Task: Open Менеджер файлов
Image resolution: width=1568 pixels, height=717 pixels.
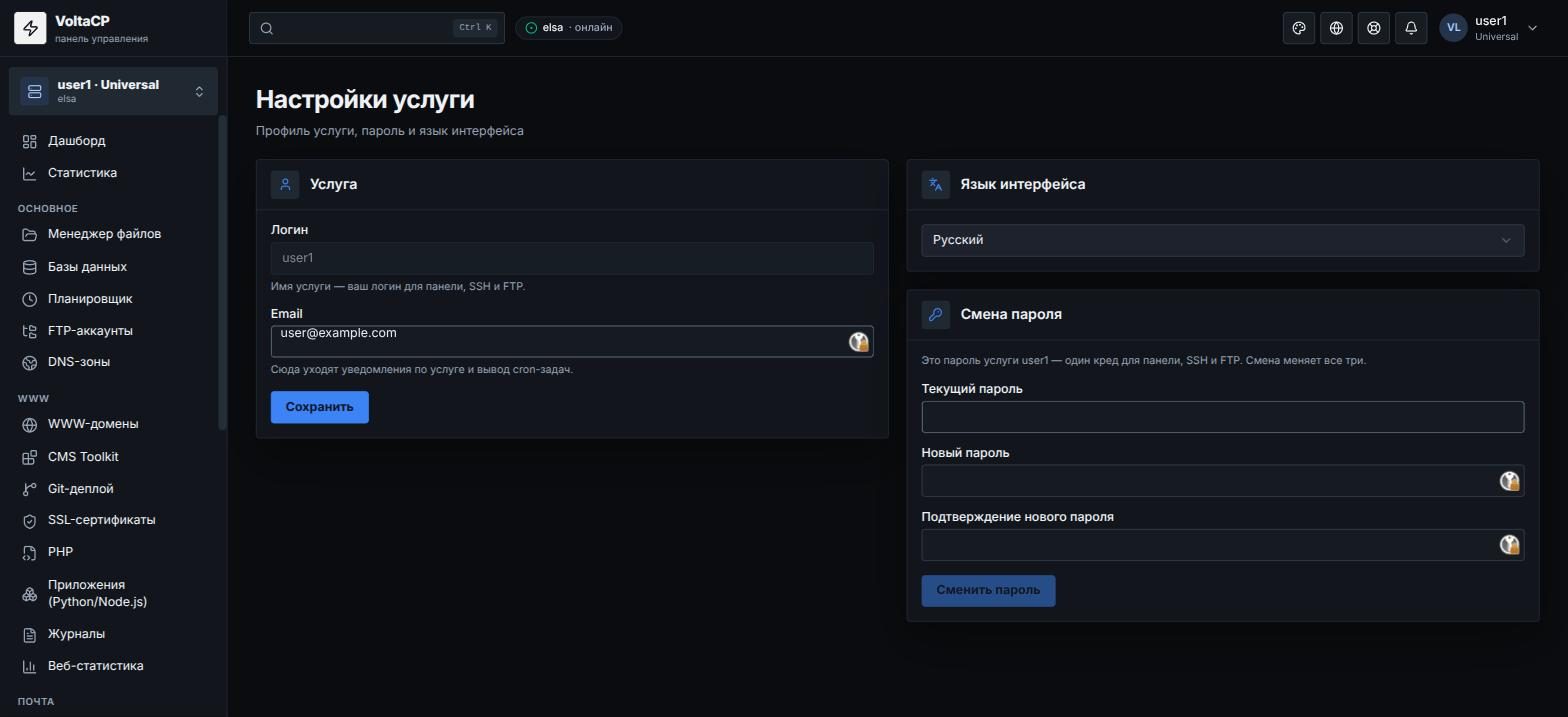Action: click(113, 234)
